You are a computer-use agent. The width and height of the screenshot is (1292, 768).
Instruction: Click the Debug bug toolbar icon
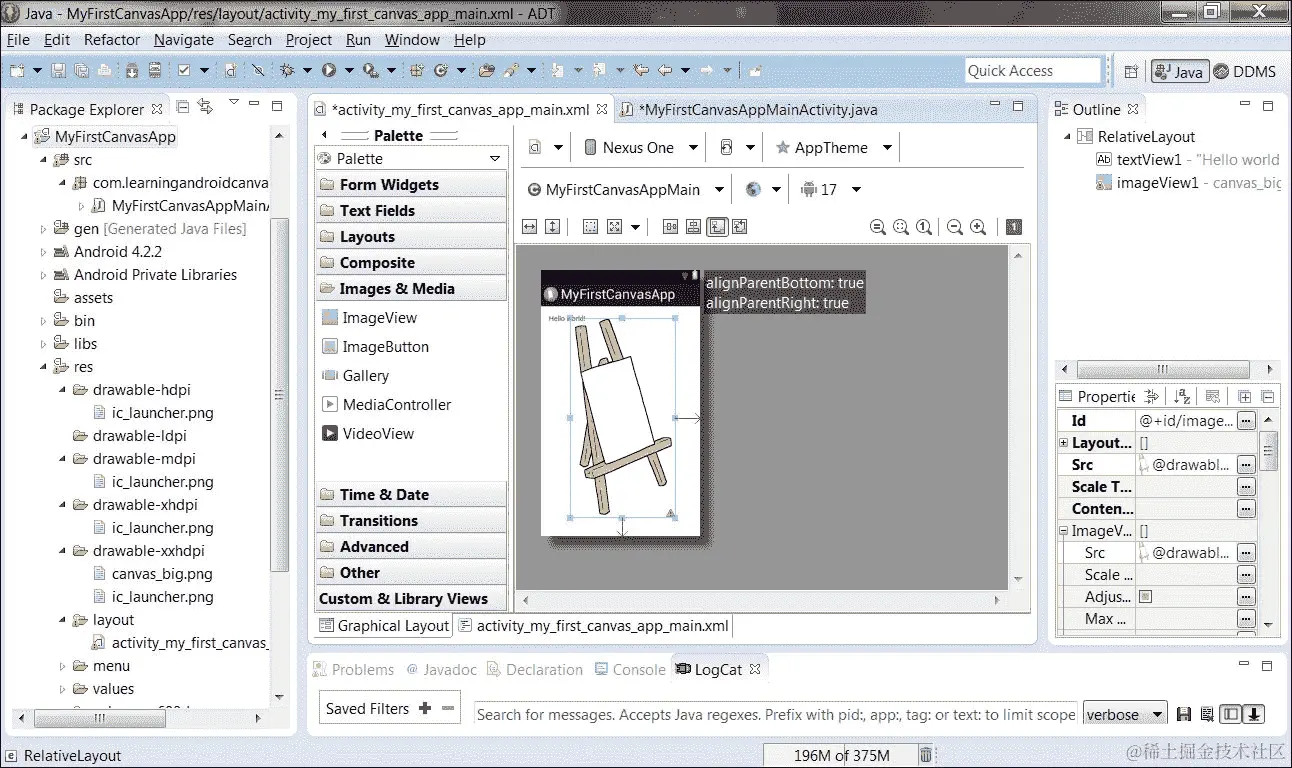pyautogui.click(x=287, y=71)
